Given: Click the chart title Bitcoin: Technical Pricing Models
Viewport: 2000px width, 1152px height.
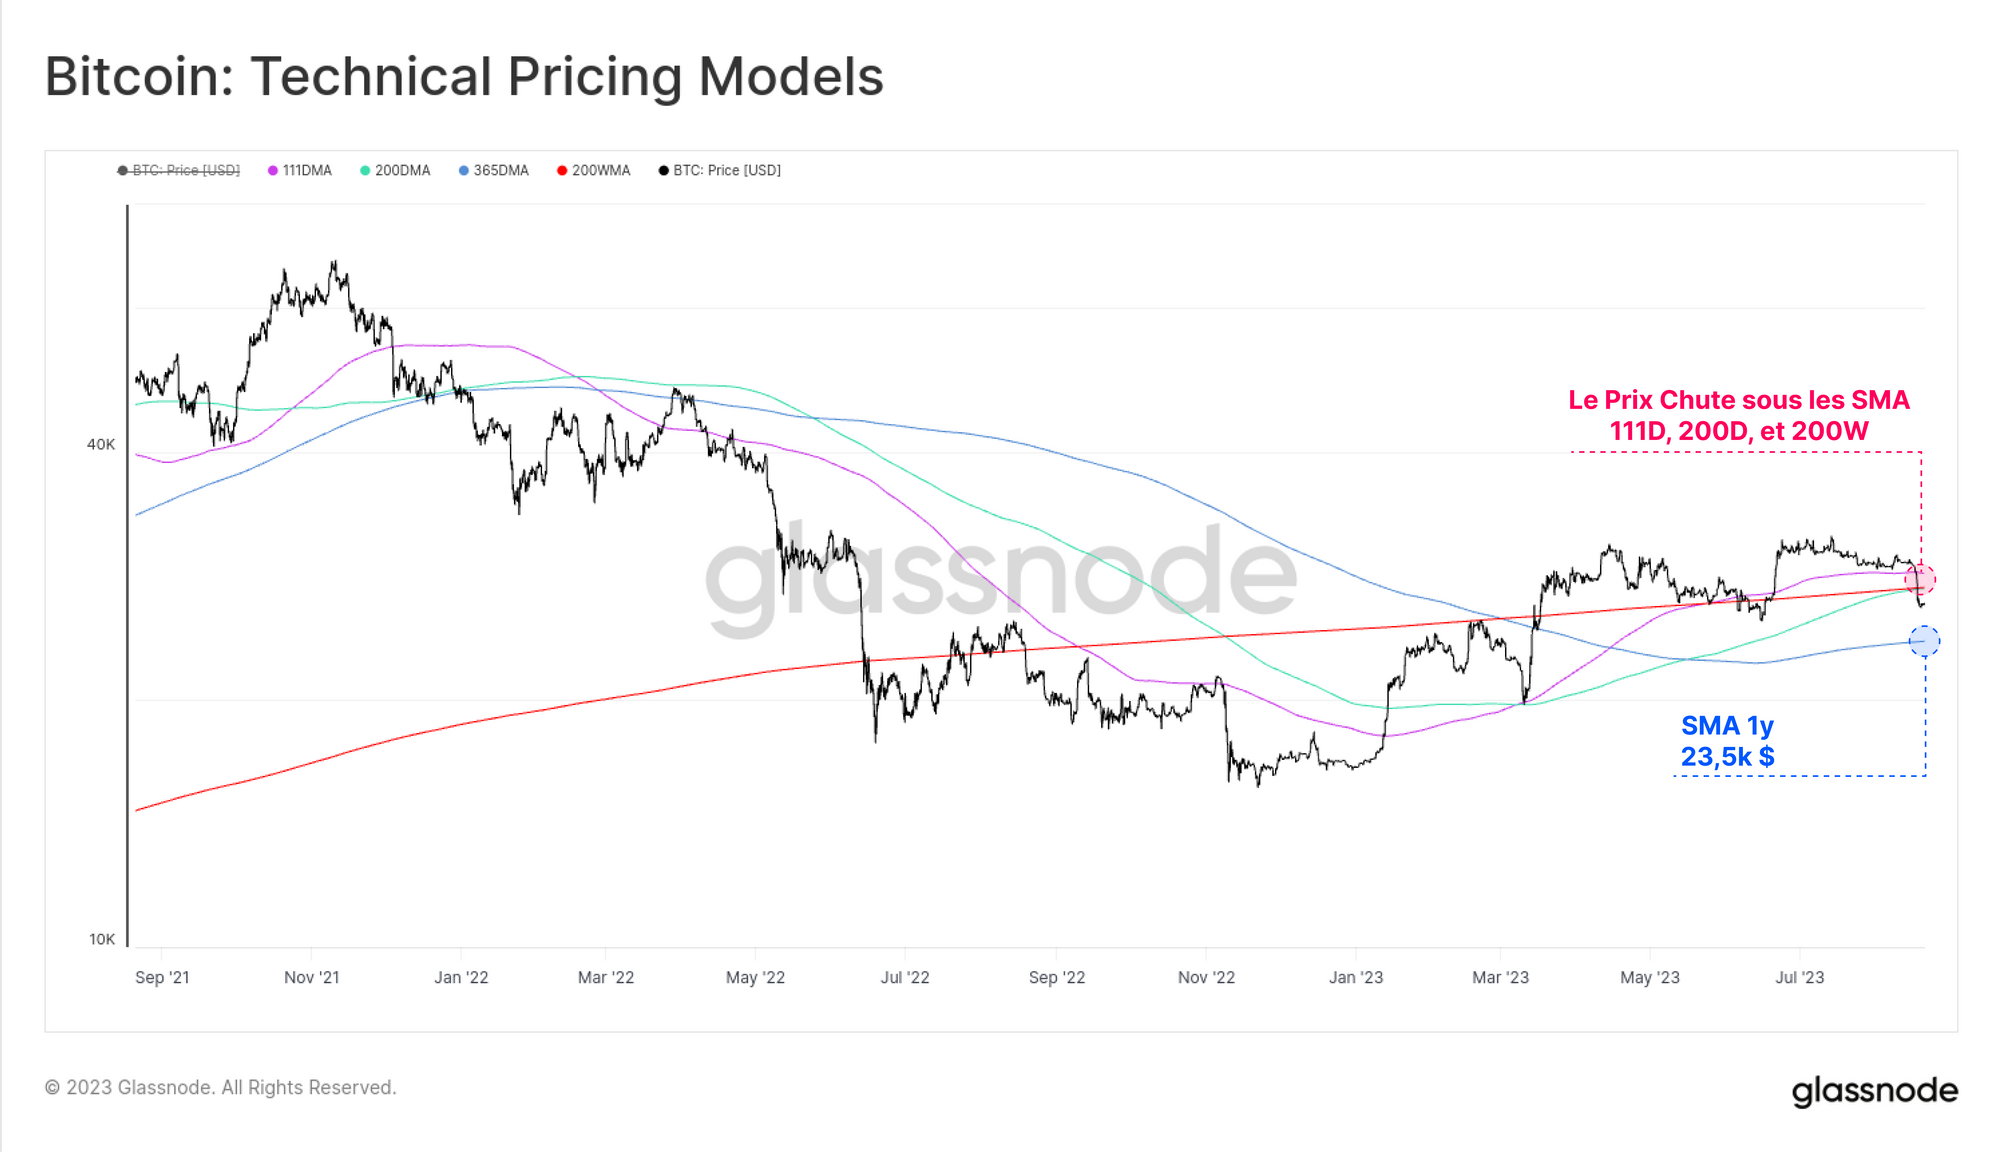Looking at the screenshot, I should [464, 76].
